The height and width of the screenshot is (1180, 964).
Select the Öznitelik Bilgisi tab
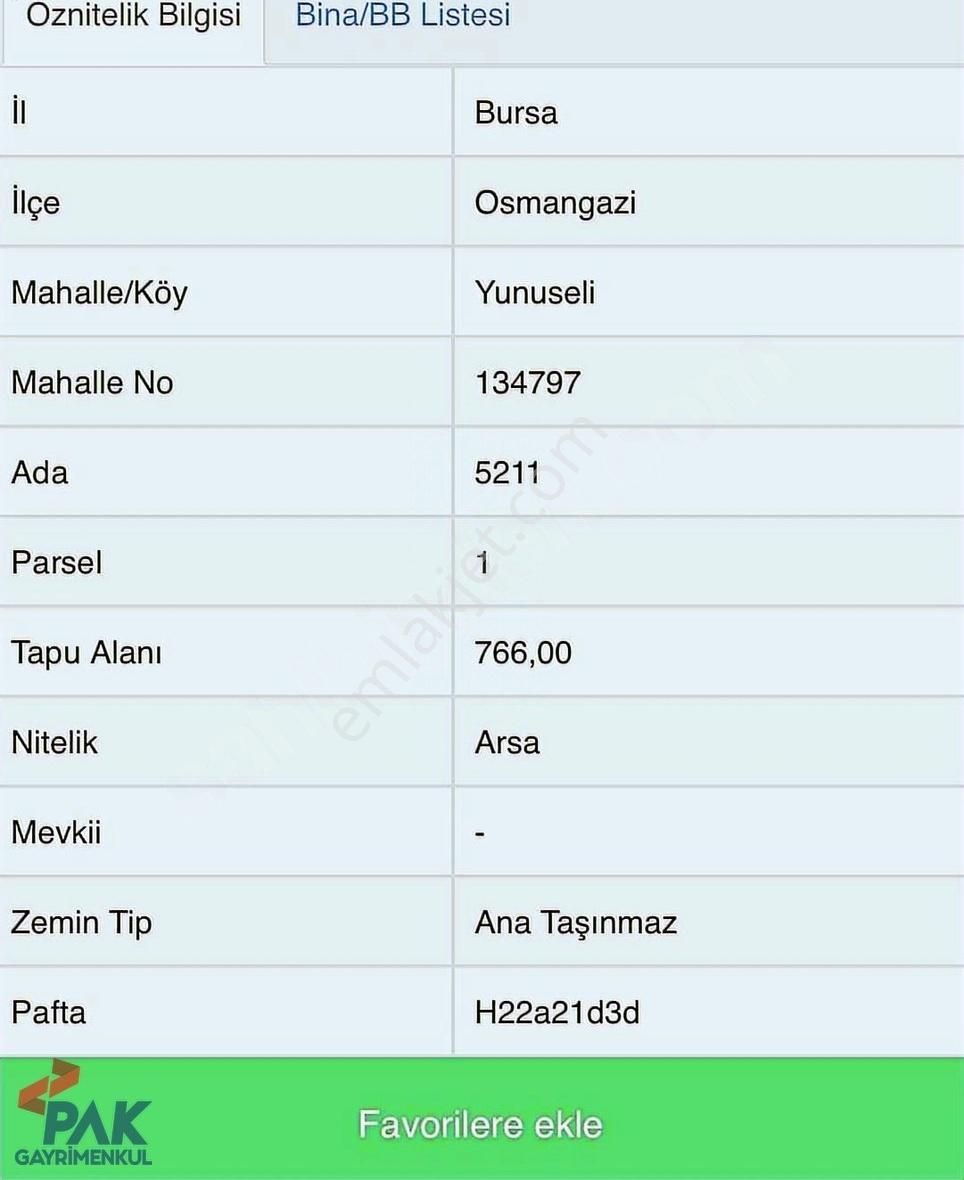(133, 15)
